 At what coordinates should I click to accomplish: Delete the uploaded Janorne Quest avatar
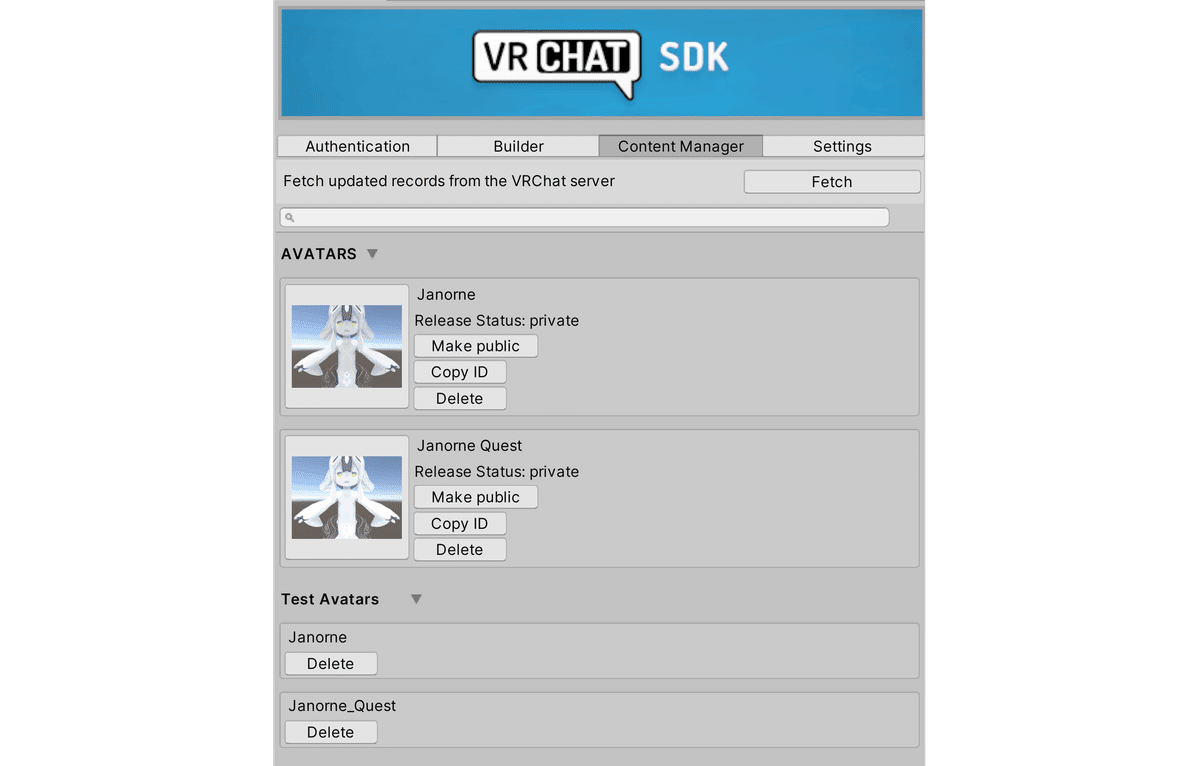(x=459, y=549)
